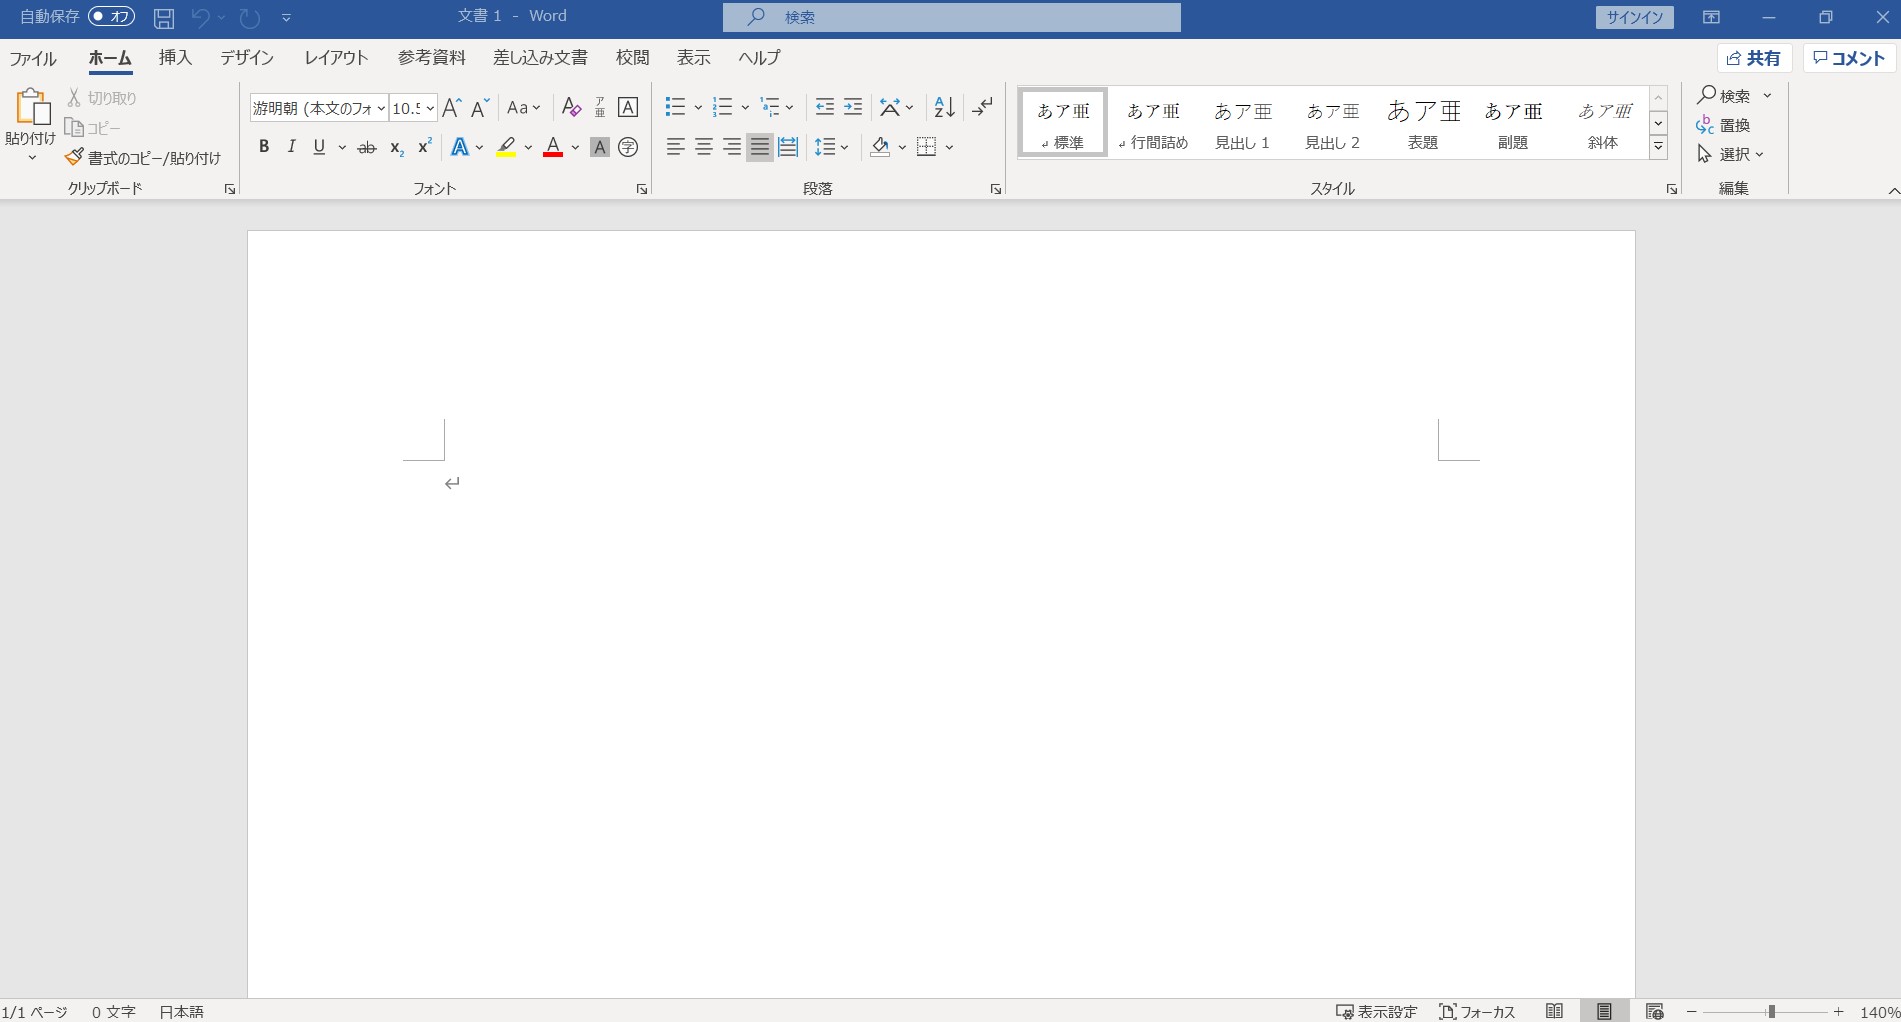Apply strikethrough formatting
This screenshot has height=1022, width=1901.
click(x=367, y=147)
